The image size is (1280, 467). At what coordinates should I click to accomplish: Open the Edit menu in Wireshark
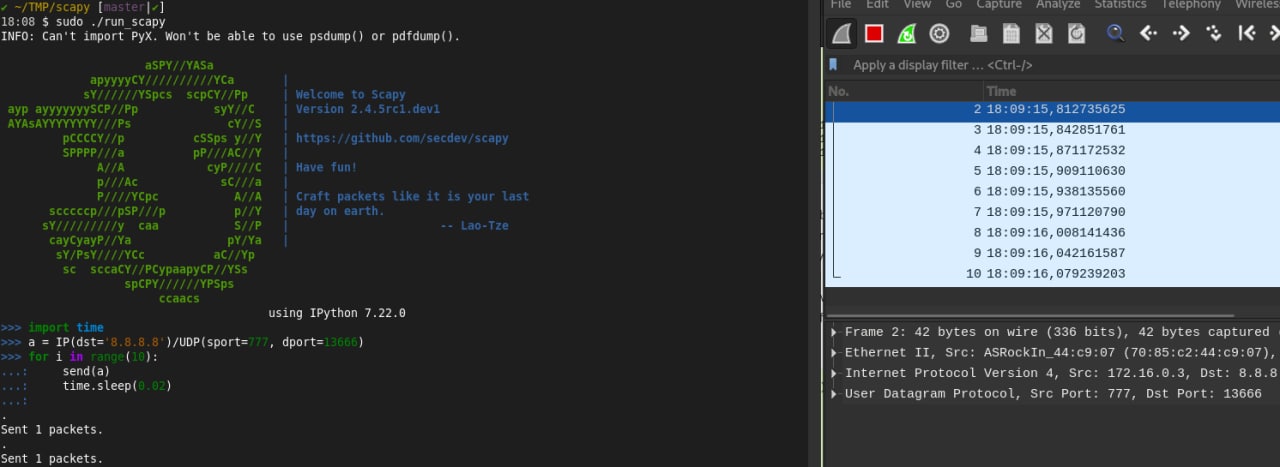click(879, 5)
